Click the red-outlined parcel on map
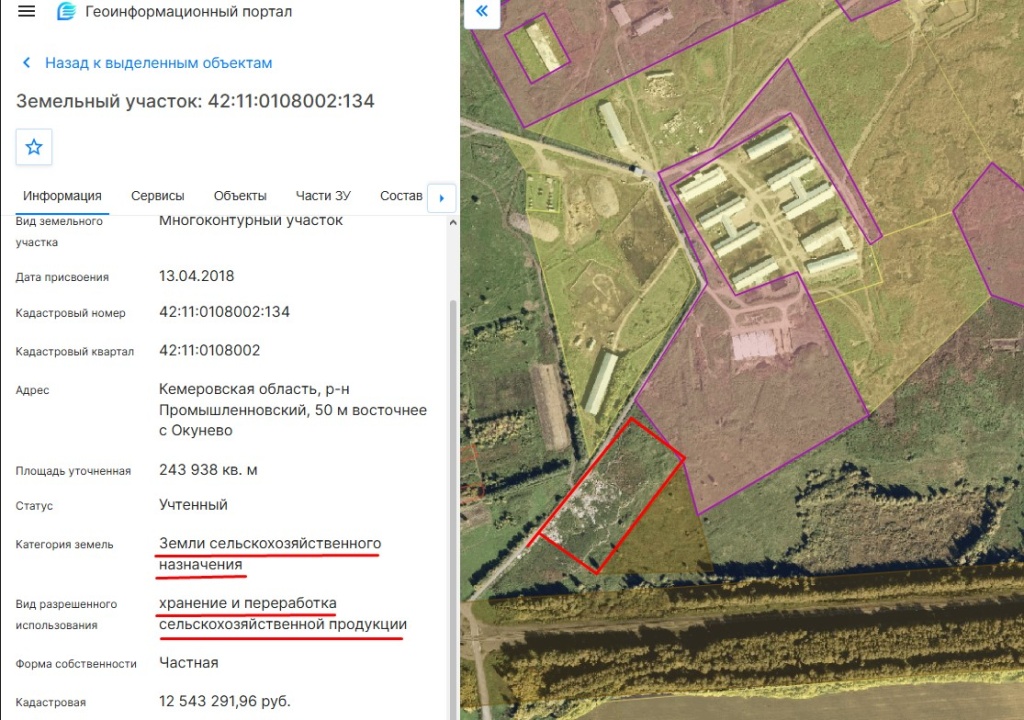Viewport: 1024px width, 720px height. pyautogui.click(x=607, y=497)
